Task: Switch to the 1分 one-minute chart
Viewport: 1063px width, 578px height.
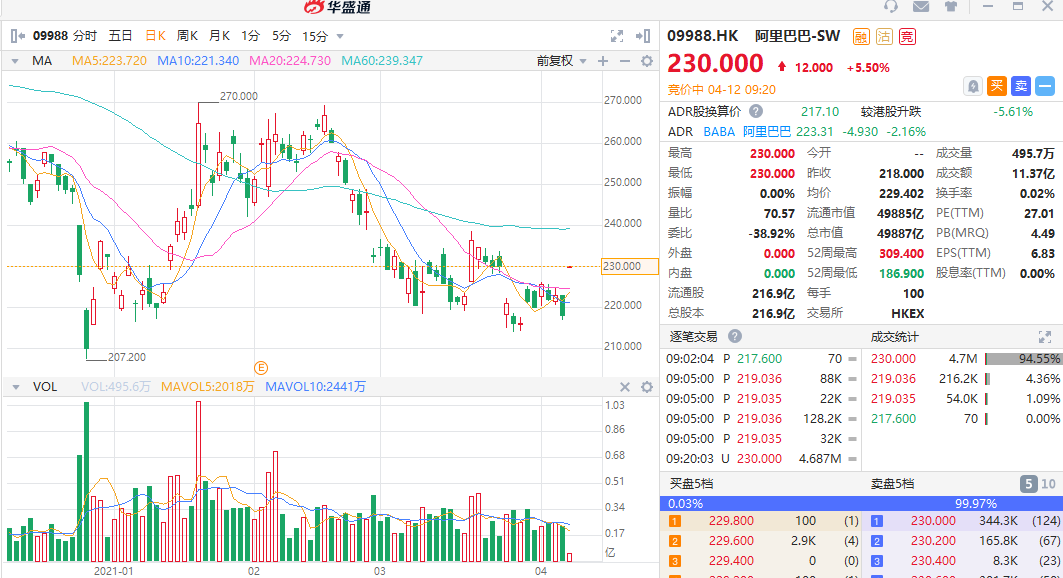Action: 250,36
